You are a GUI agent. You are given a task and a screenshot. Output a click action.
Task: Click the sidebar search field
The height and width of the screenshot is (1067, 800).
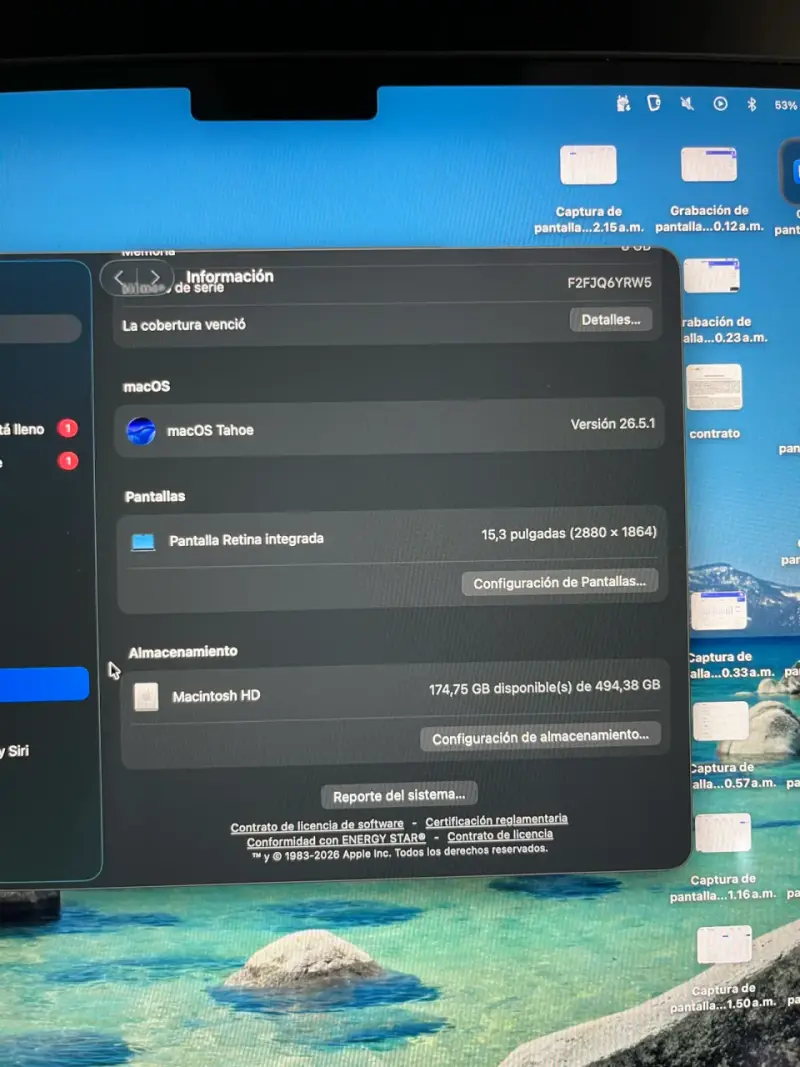[x=41, y=329]
